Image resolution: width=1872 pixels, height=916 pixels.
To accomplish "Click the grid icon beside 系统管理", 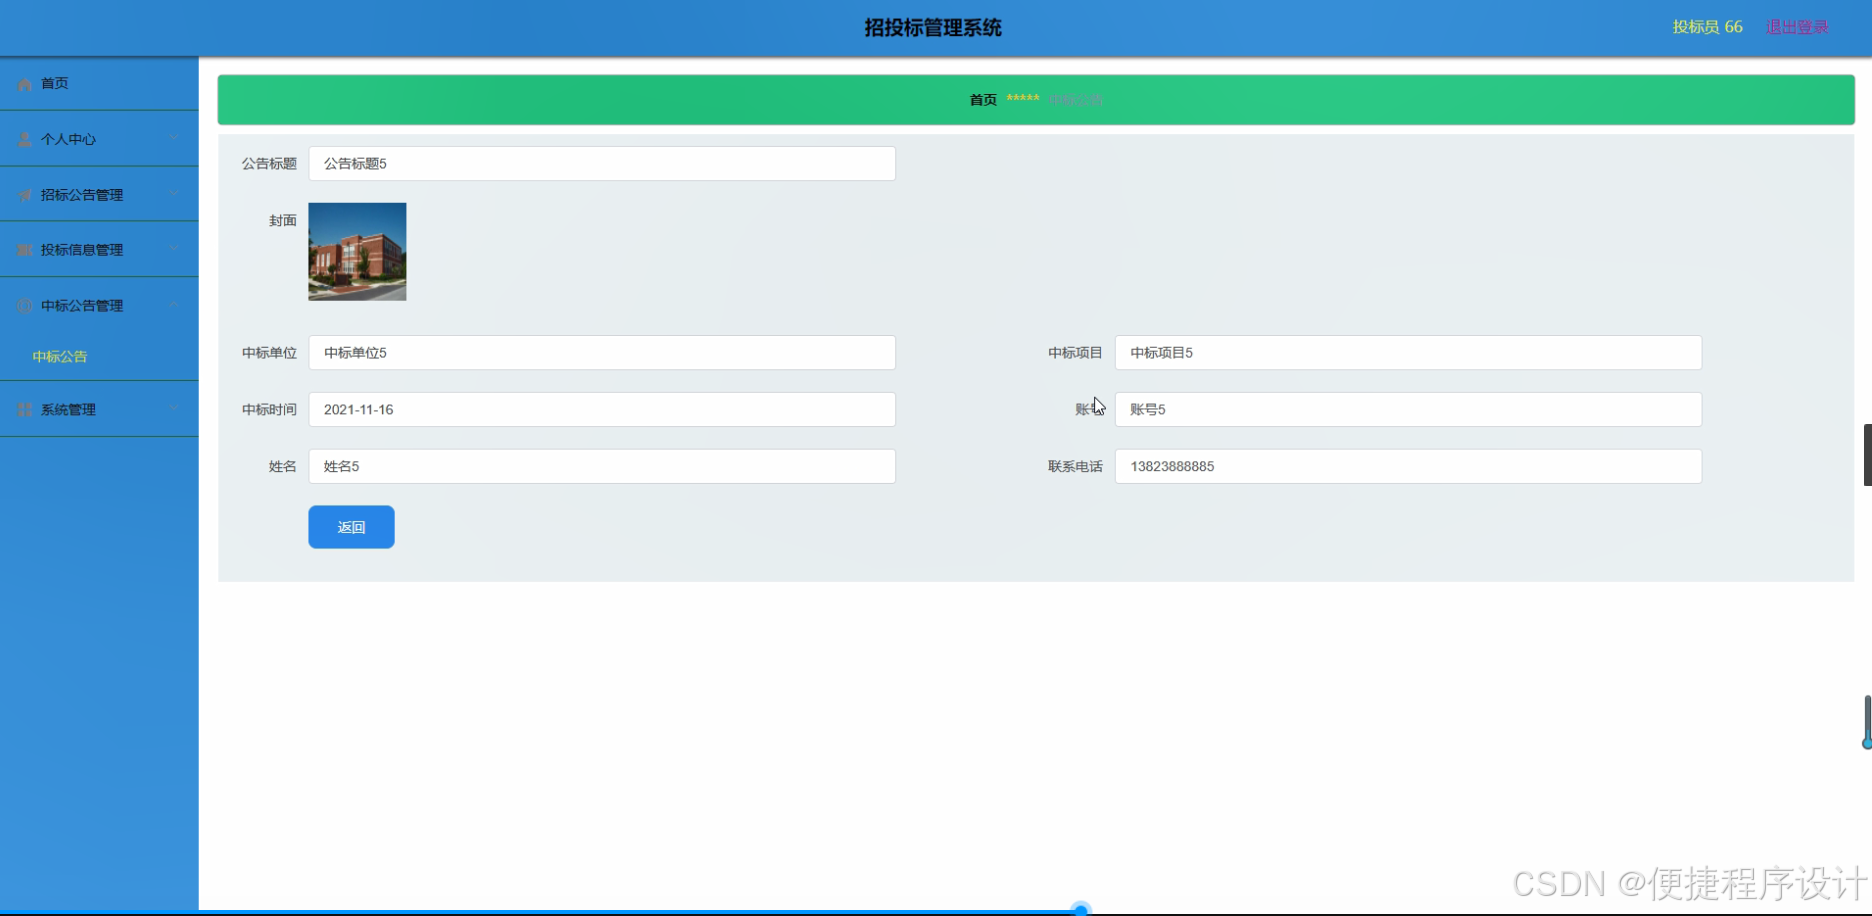I will click(x=25, y=410).
